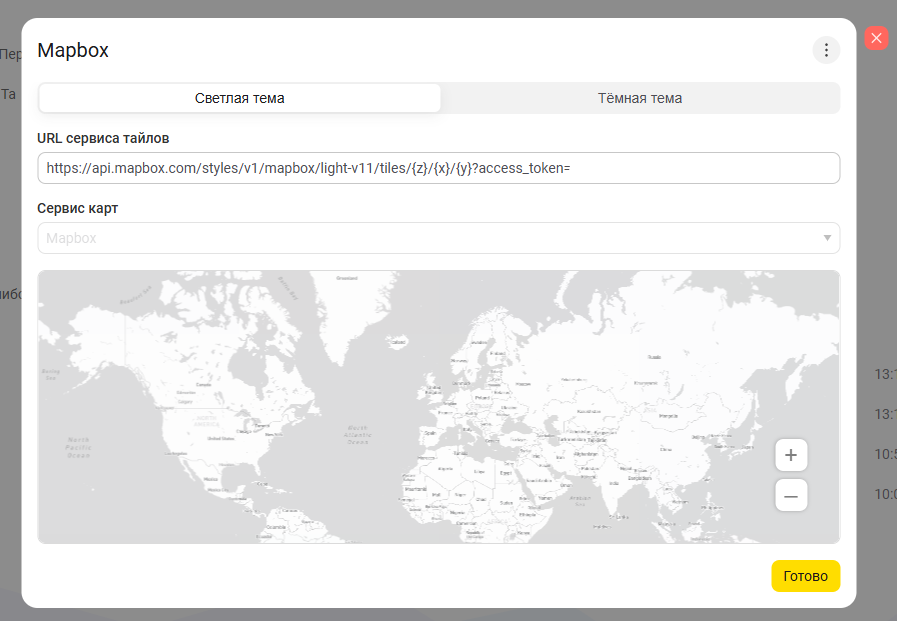This screenshot has width=897, height=621.
Task: Confirm with the Готово button
Action: tap(805, 576)
